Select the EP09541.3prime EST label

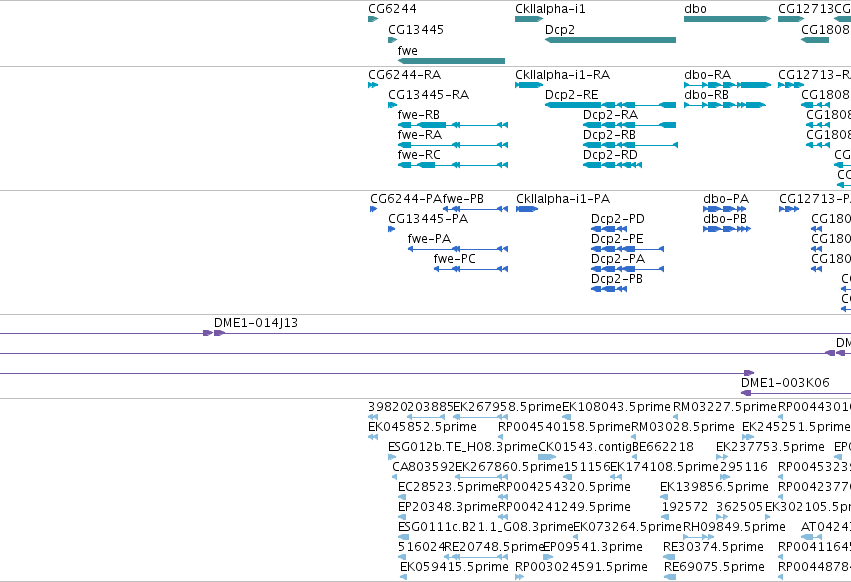click(593, 548)
